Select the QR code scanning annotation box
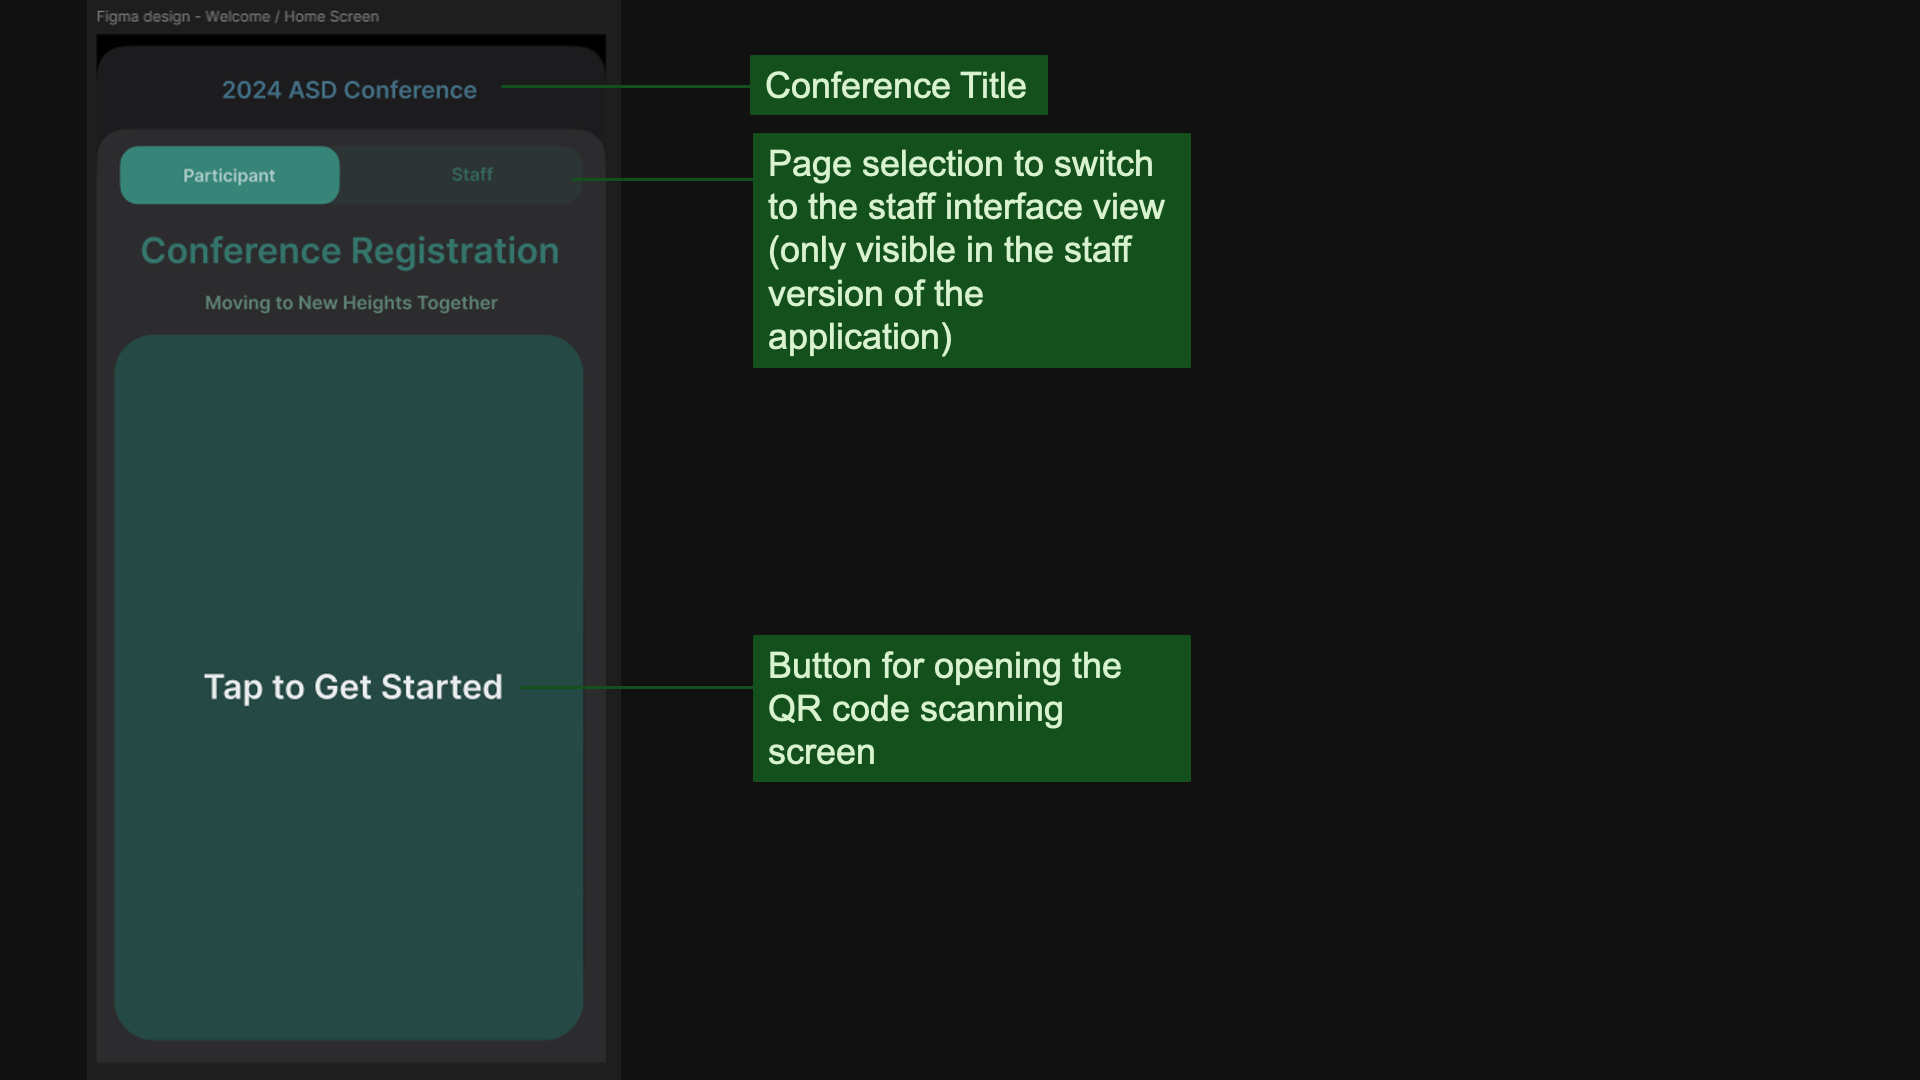Image resolution: width=1920 pixels, height=1080 pixels. click(970, 708)
